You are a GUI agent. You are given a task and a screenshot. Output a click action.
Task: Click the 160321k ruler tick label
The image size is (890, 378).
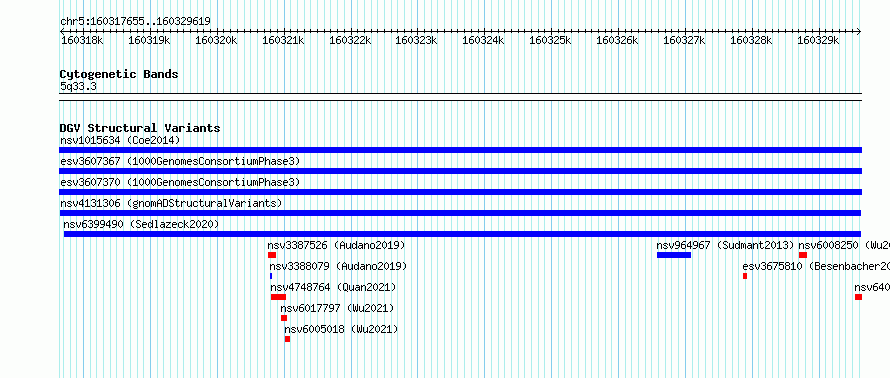(x=283, y=40)
